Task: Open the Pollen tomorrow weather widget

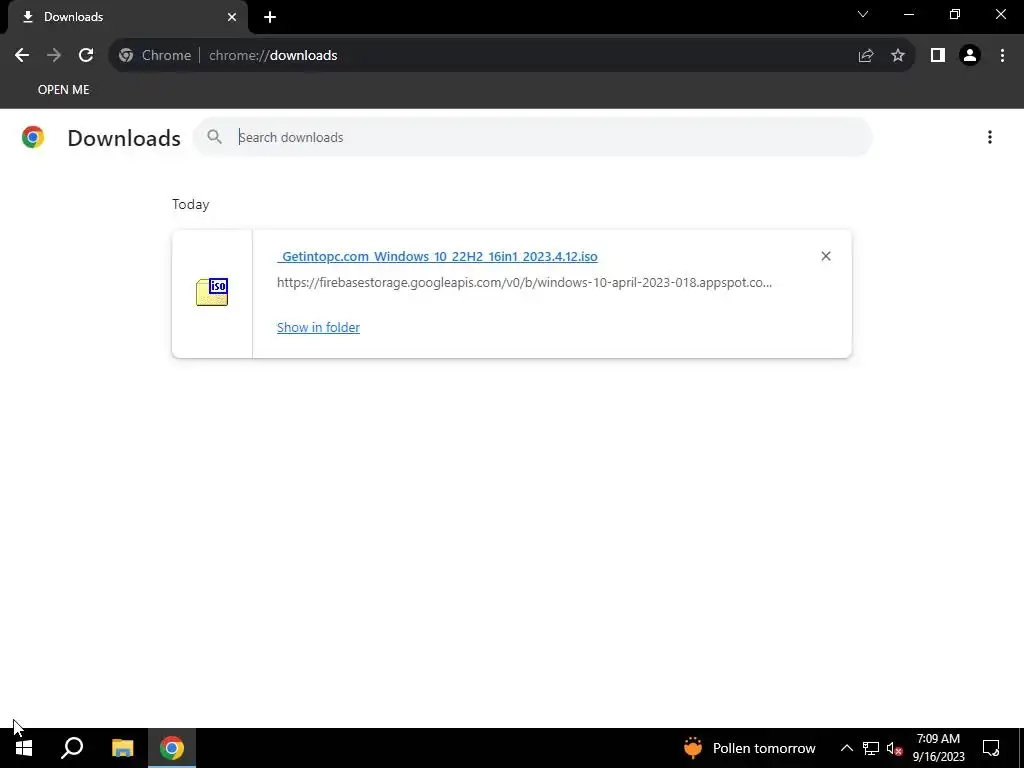Action: coord(750,748)
